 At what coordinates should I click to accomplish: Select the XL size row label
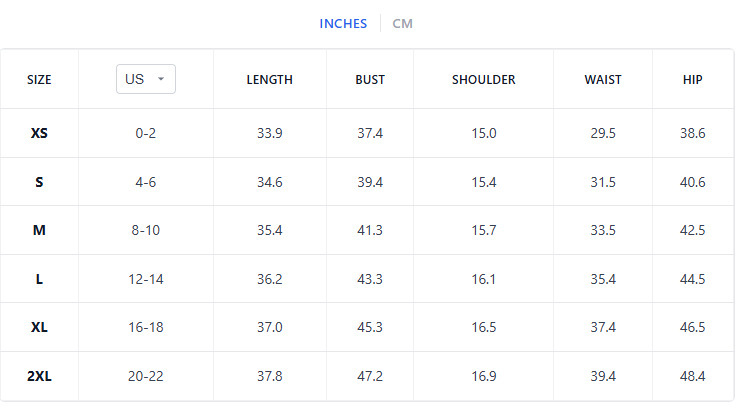point(39,327)
